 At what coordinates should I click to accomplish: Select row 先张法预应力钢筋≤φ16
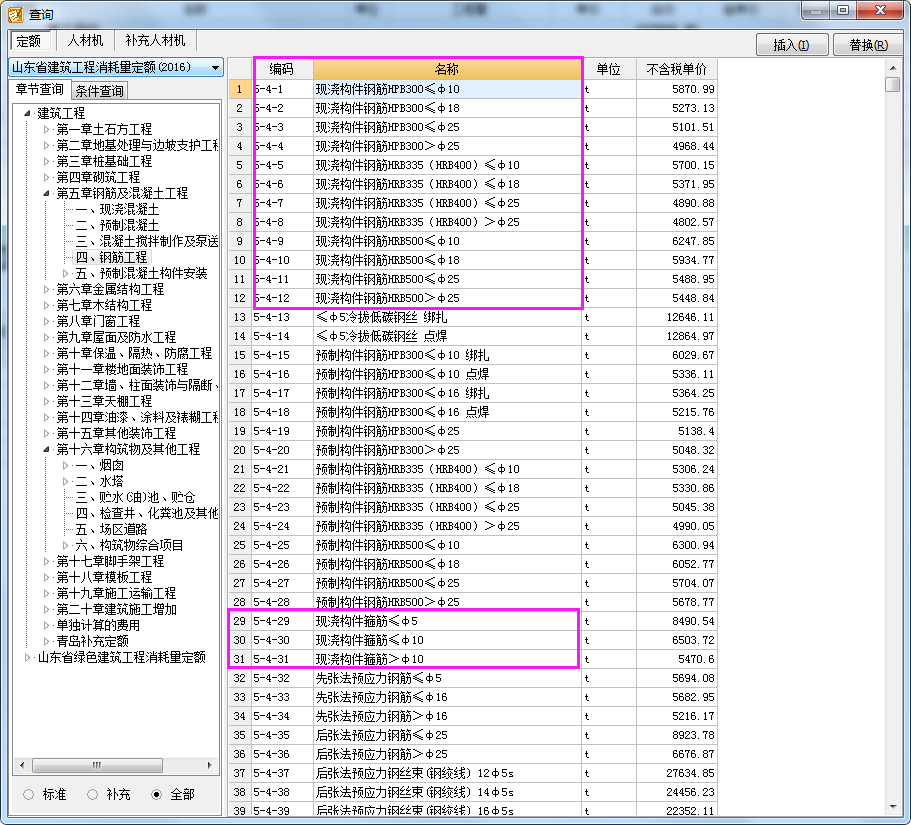[x=447, y=697]
